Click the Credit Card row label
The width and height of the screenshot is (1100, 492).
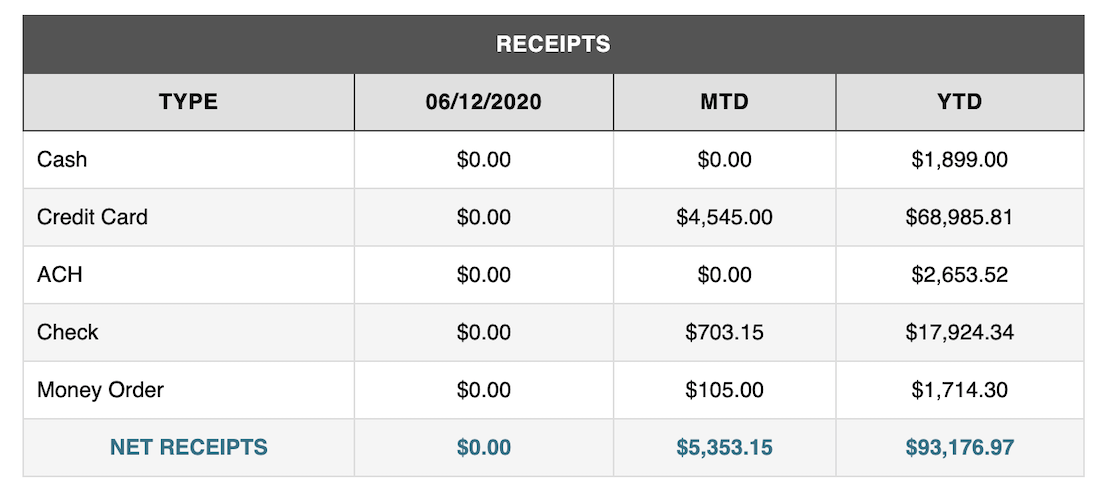93,217
